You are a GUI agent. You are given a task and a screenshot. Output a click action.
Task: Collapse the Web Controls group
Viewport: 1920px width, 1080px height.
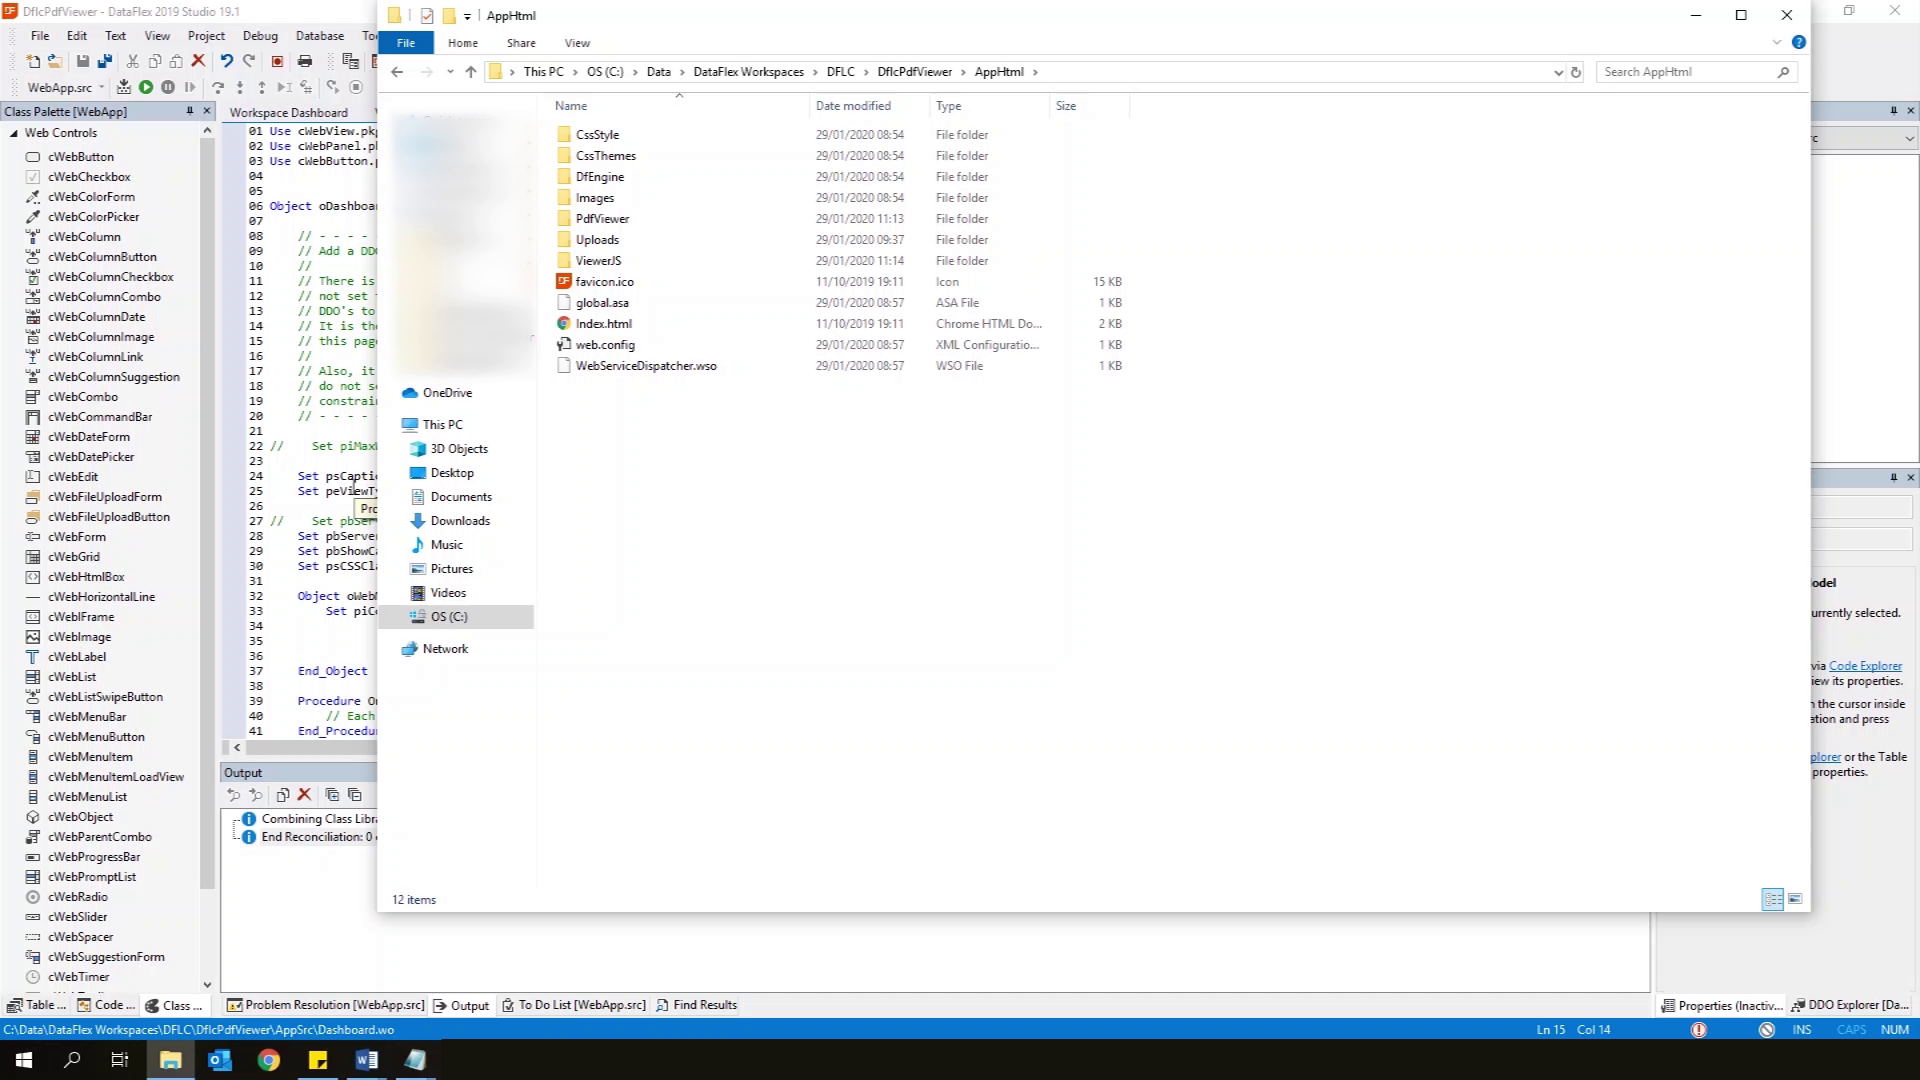[x=14, y=133]
